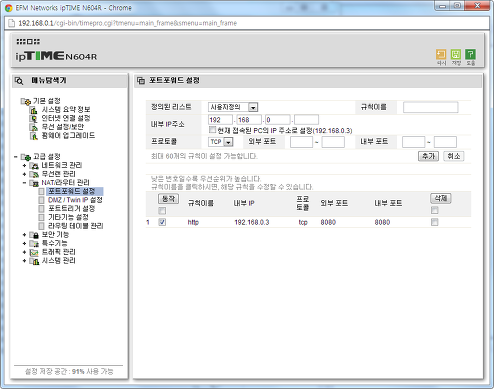
Task: Click the 인터넷 연결 설정 page icon
Action: coord(34,119)
